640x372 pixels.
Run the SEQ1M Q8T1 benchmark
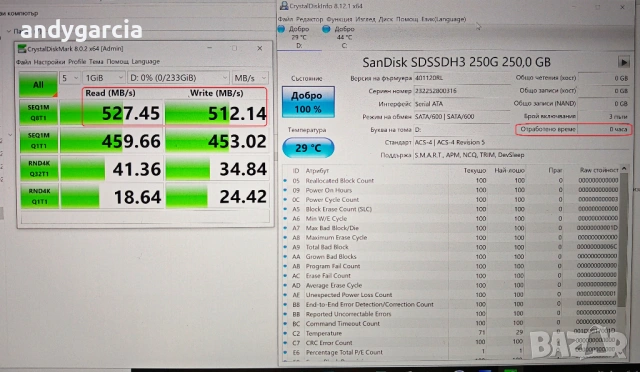[x=39, y=113]
